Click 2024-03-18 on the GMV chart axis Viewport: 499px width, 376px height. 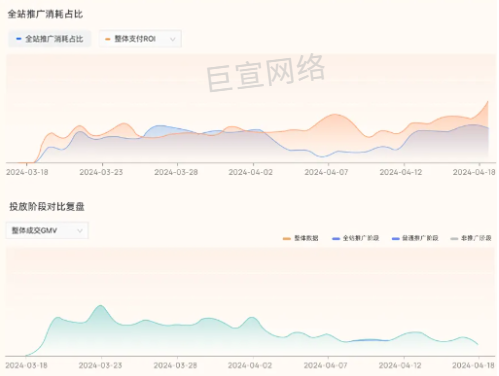click(26, 365)
